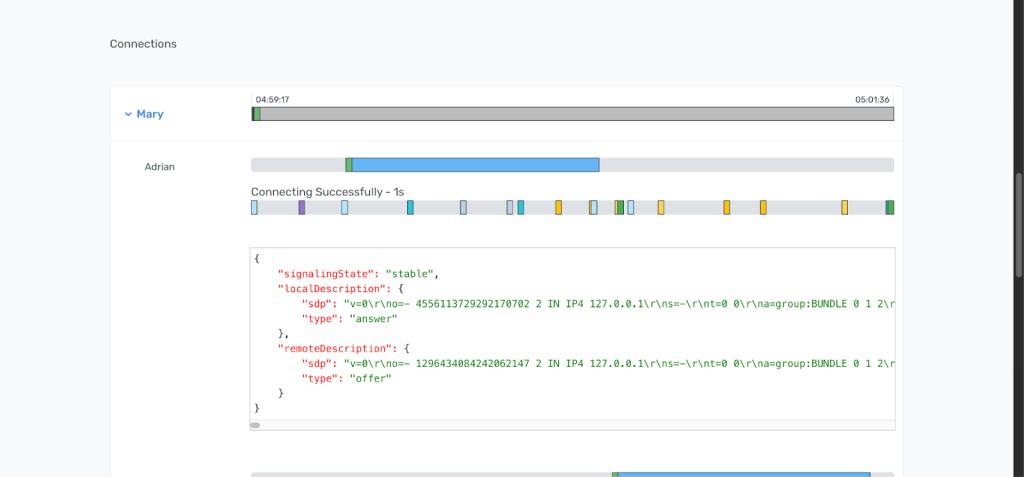This screenshot has width=1024, height=477.
Task: Select the green marker mid-way along event timeline
Action: tap(620, 208)
